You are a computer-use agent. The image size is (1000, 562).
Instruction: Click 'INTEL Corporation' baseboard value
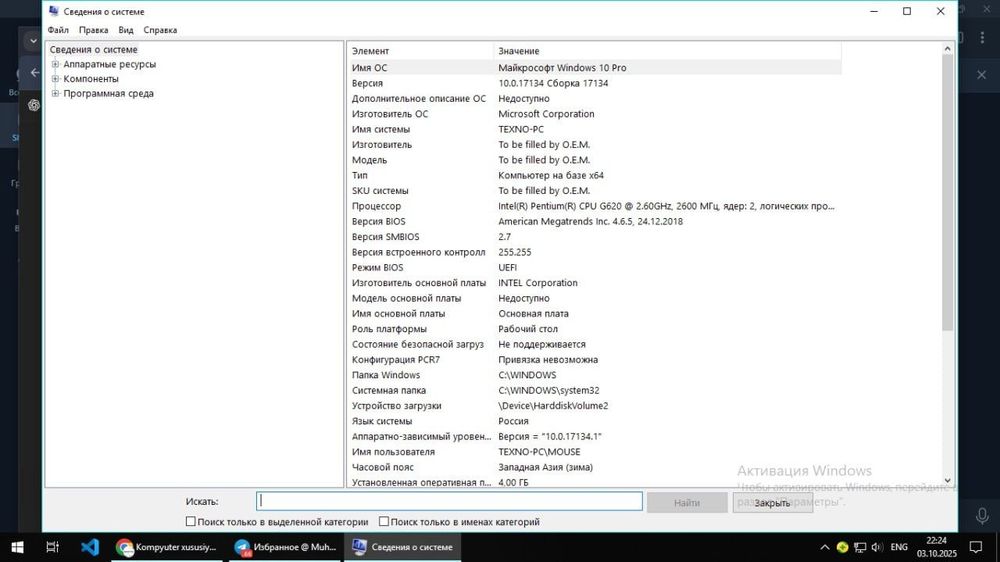(538, 283)
